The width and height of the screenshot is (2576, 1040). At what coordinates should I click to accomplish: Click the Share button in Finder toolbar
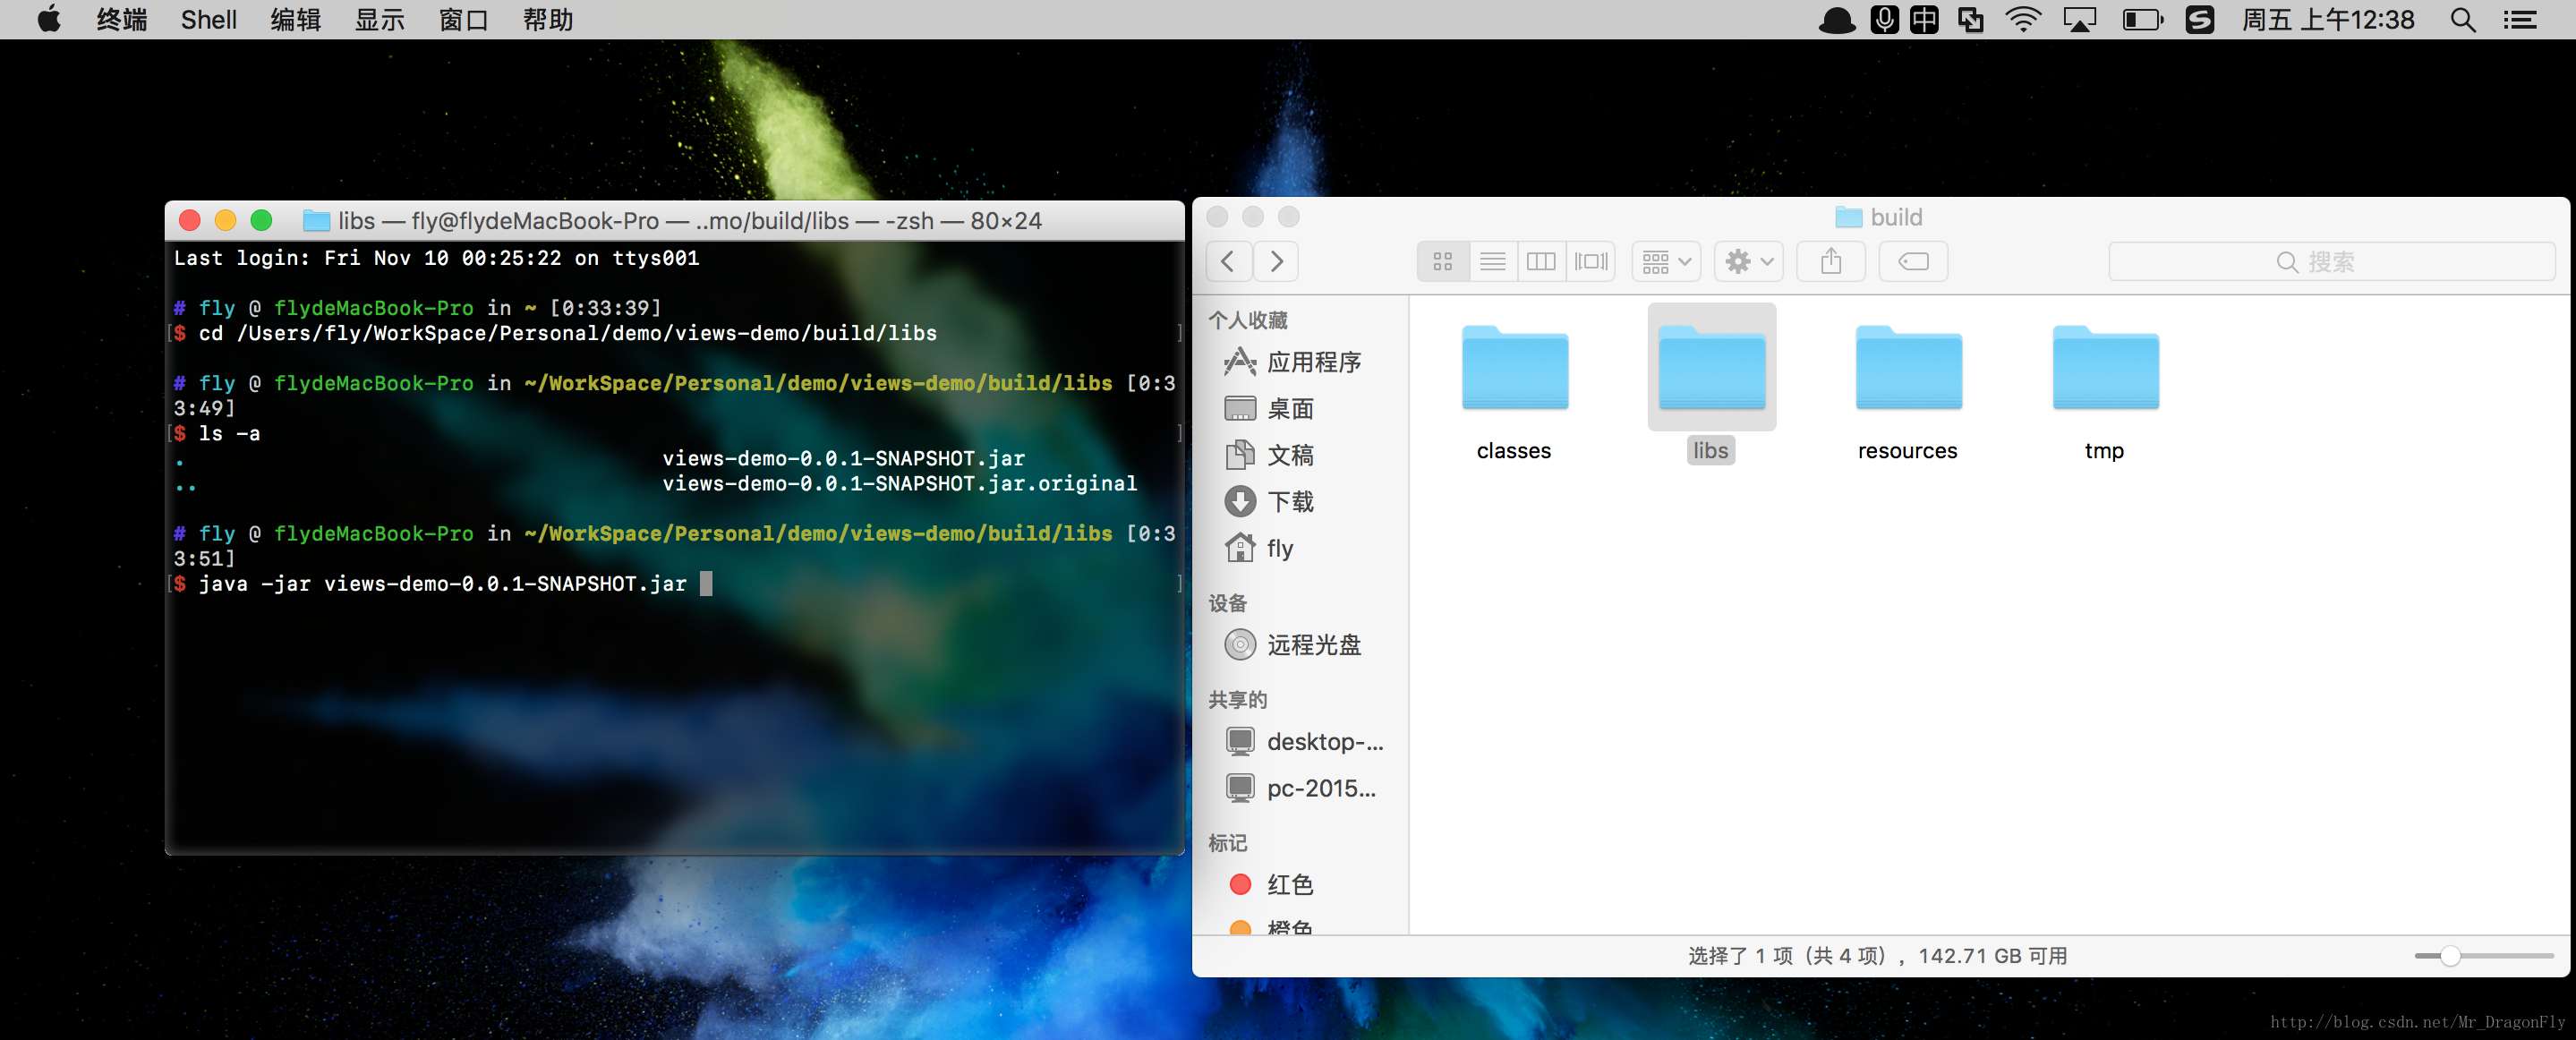point(1831,262)
